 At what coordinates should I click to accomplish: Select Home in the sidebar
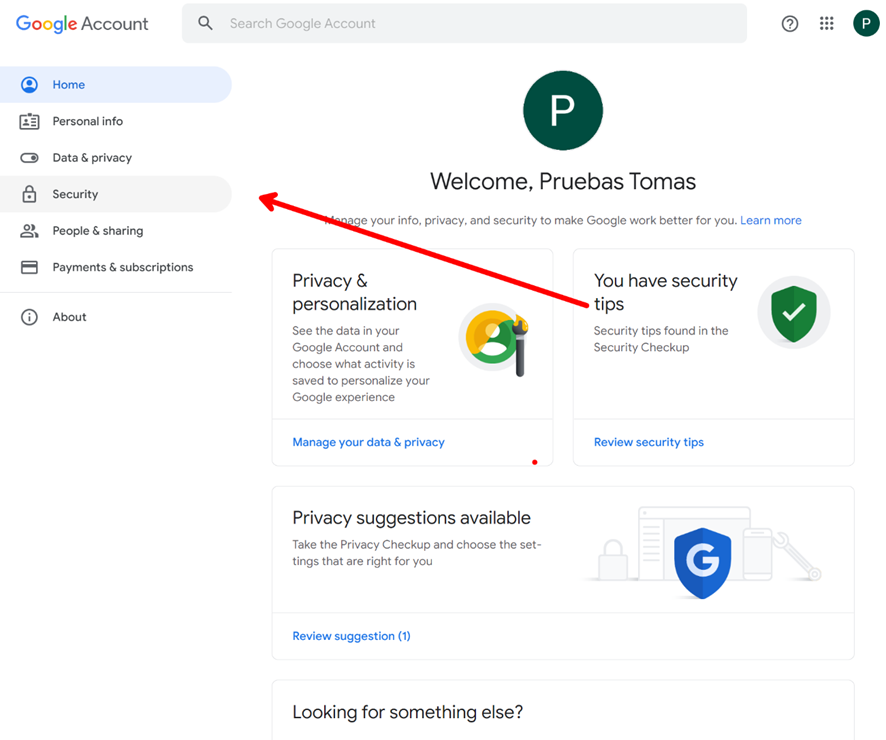point(68,85)
